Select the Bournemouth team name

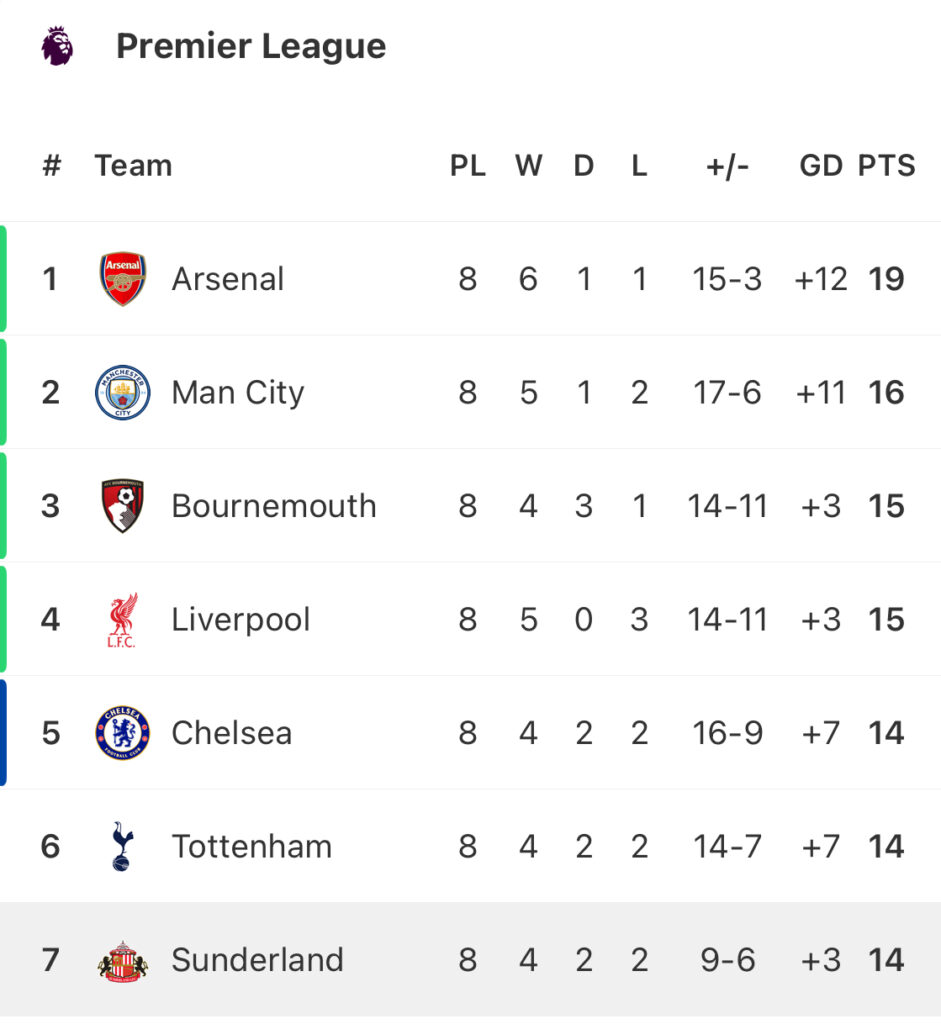274,506
